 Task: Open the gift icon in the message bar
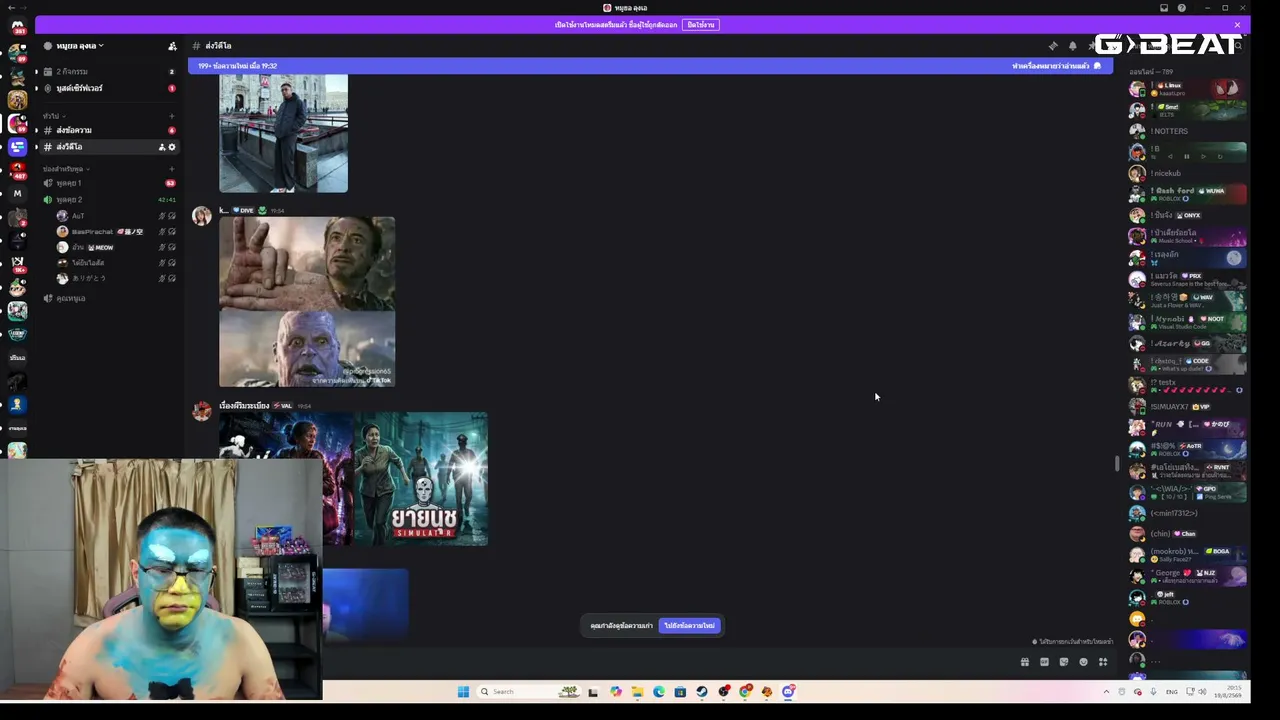coord(1024,662)
